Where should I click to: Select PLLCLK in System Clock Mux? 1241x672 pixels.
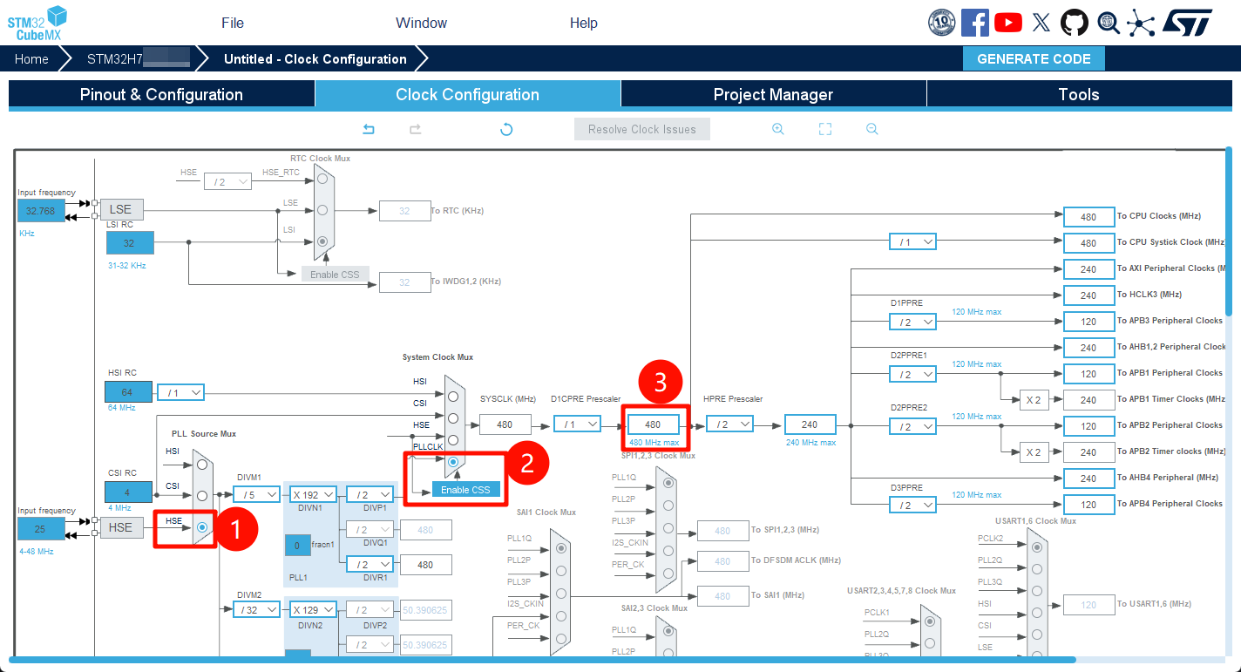pyautogui.click(x=454, y=462)
